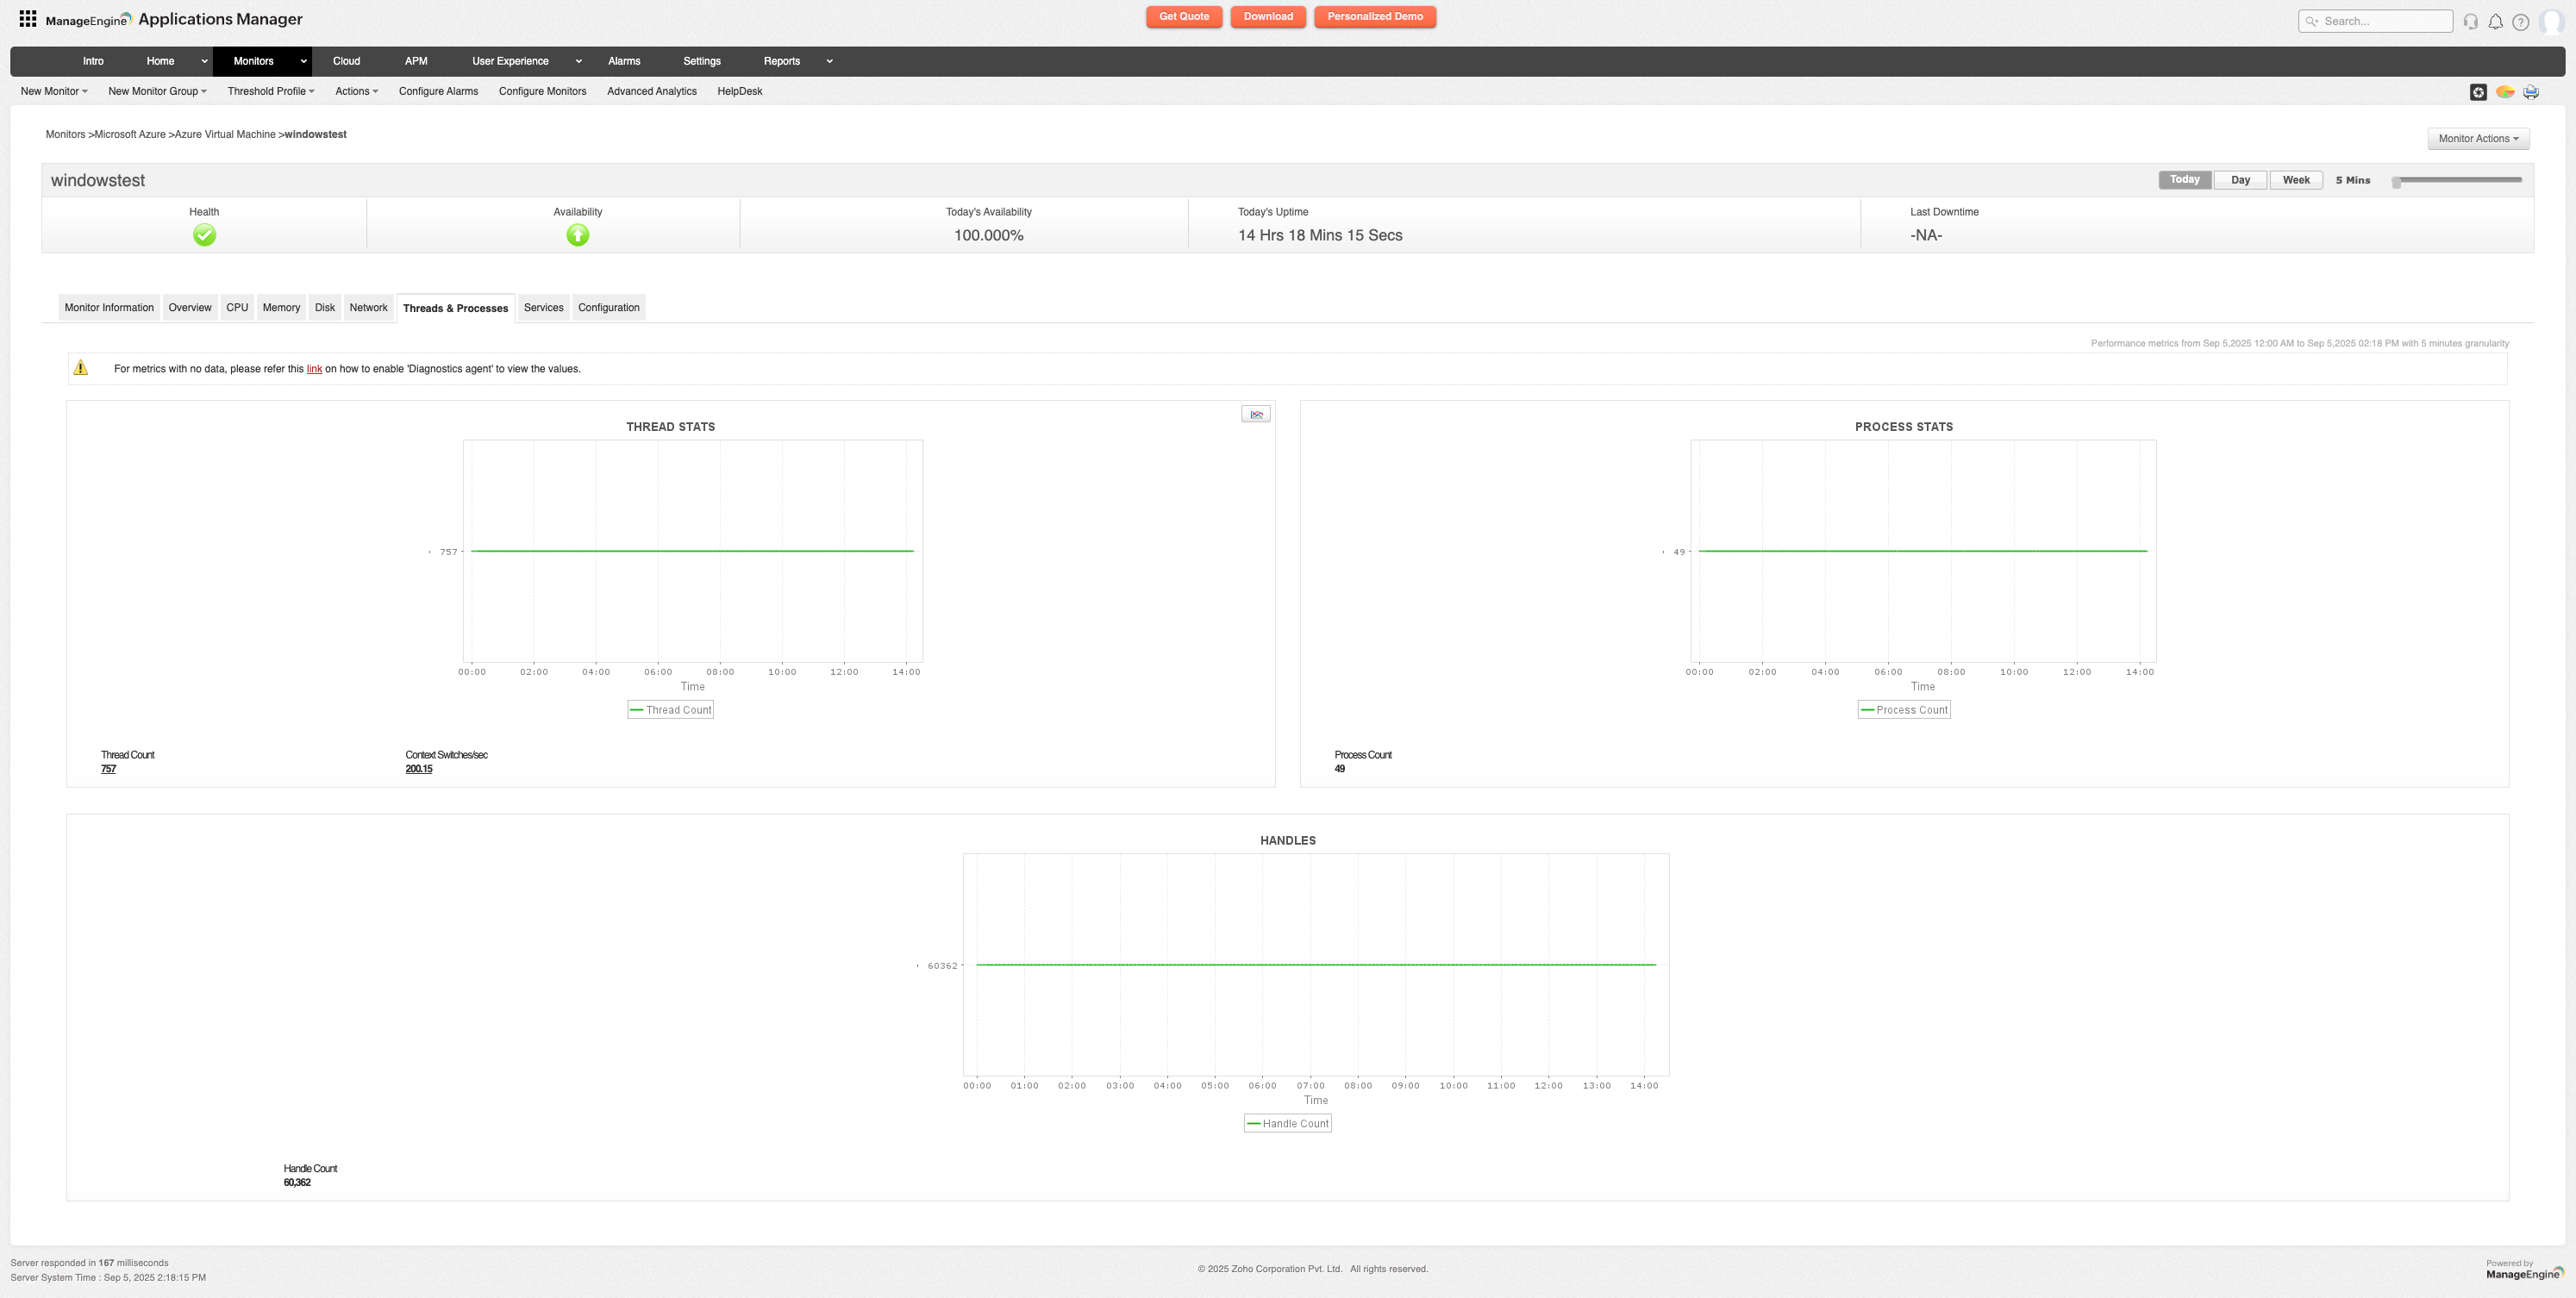2576x1298 pixels.
Task: Select the Today time range toggle
Action: point(2184,179)
